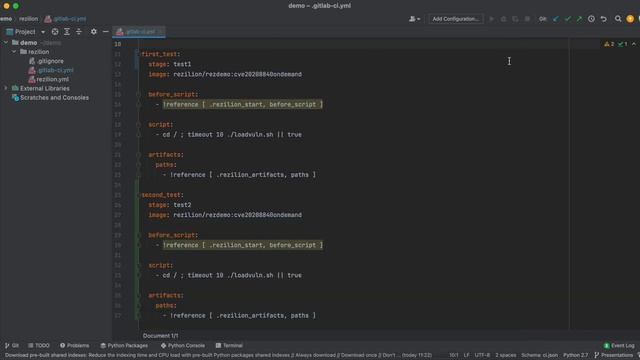Click the Debug bug icon in toolbar
Image resolution: width=640 pixels, height=360 pixels.
[x=503, y=19]
